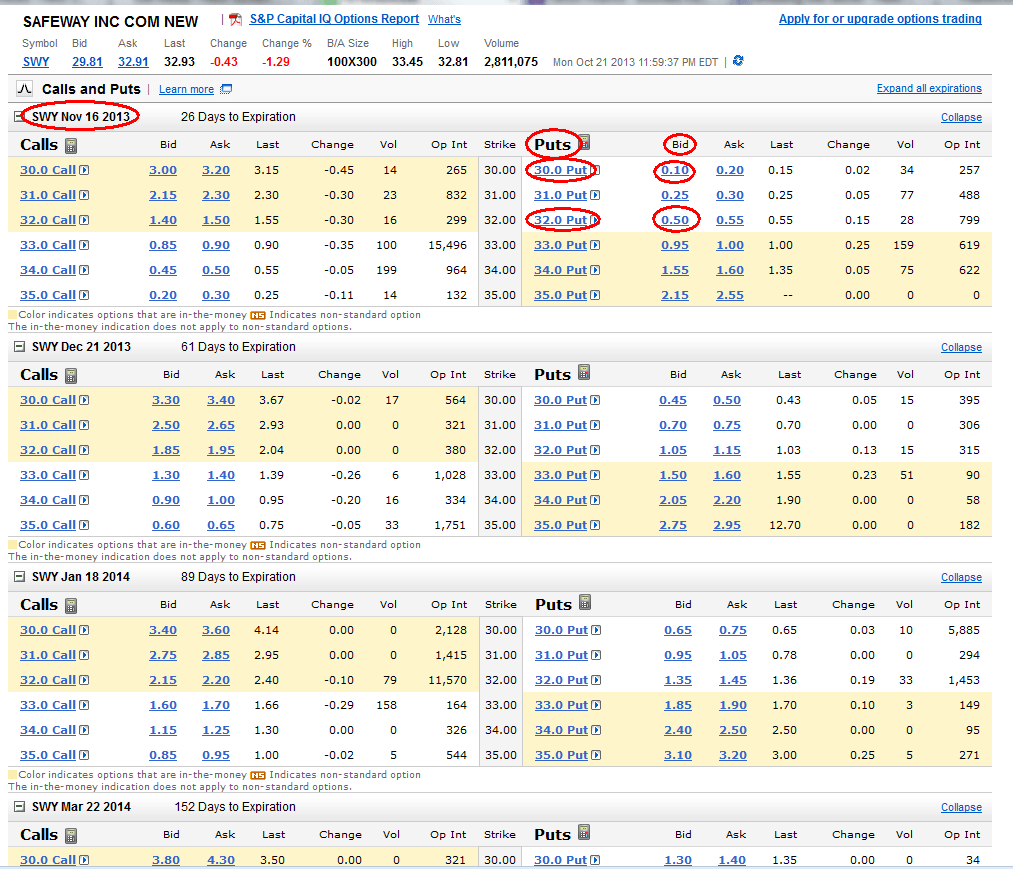The image size is (1013, 869).
Task: Open the Learn more popup icon
Action: pos(226,89)
